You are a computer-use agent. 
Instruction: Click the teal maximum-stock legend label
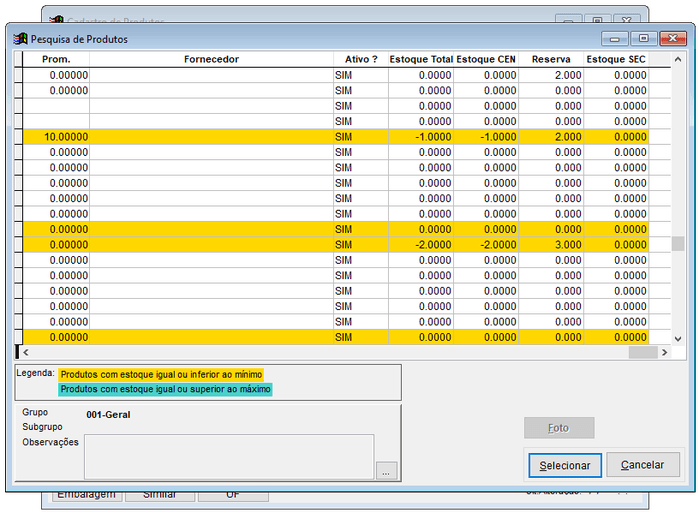pyautogui.click(x=165, y=389)
